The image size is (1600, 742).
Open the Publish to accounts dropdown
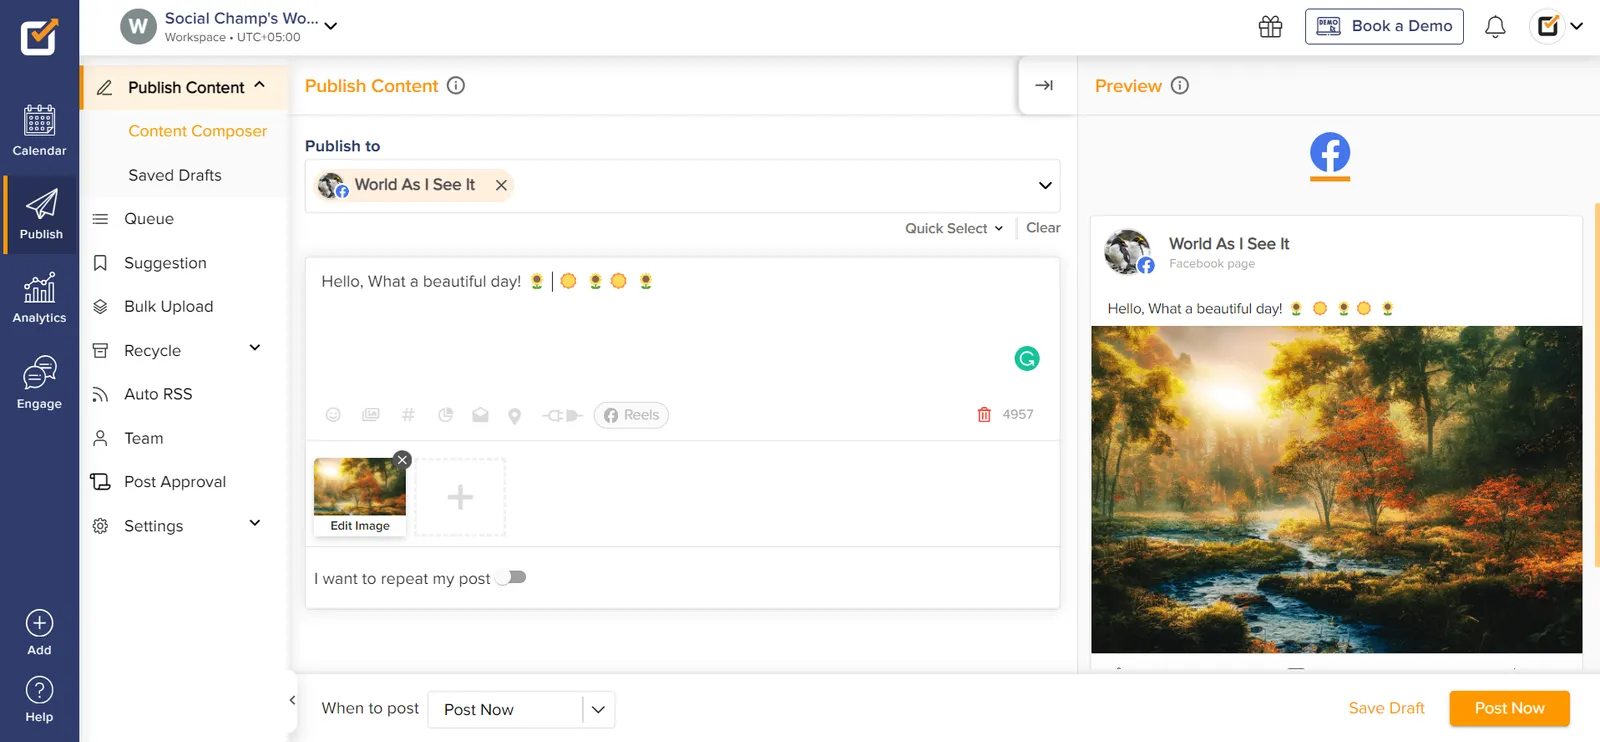(1045, 185)
